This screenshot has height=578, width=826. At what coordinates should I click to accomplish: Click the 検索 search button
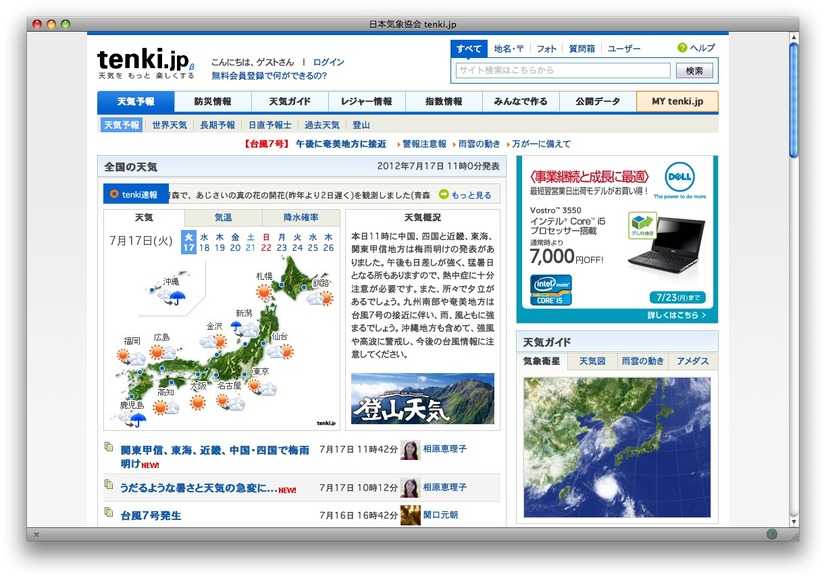pos(694,71)
